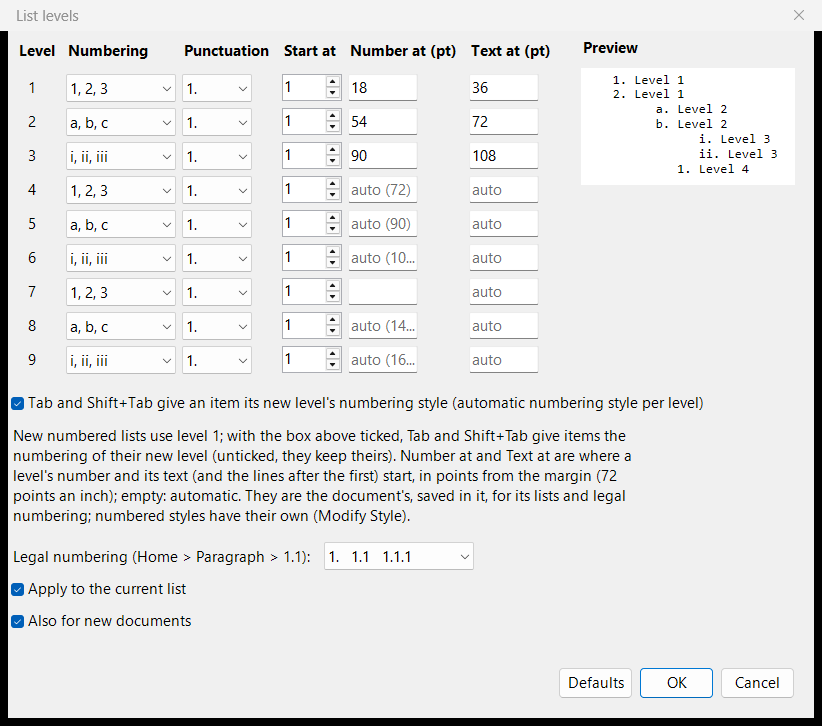Increase level 5 Start at value

[332, 218]
